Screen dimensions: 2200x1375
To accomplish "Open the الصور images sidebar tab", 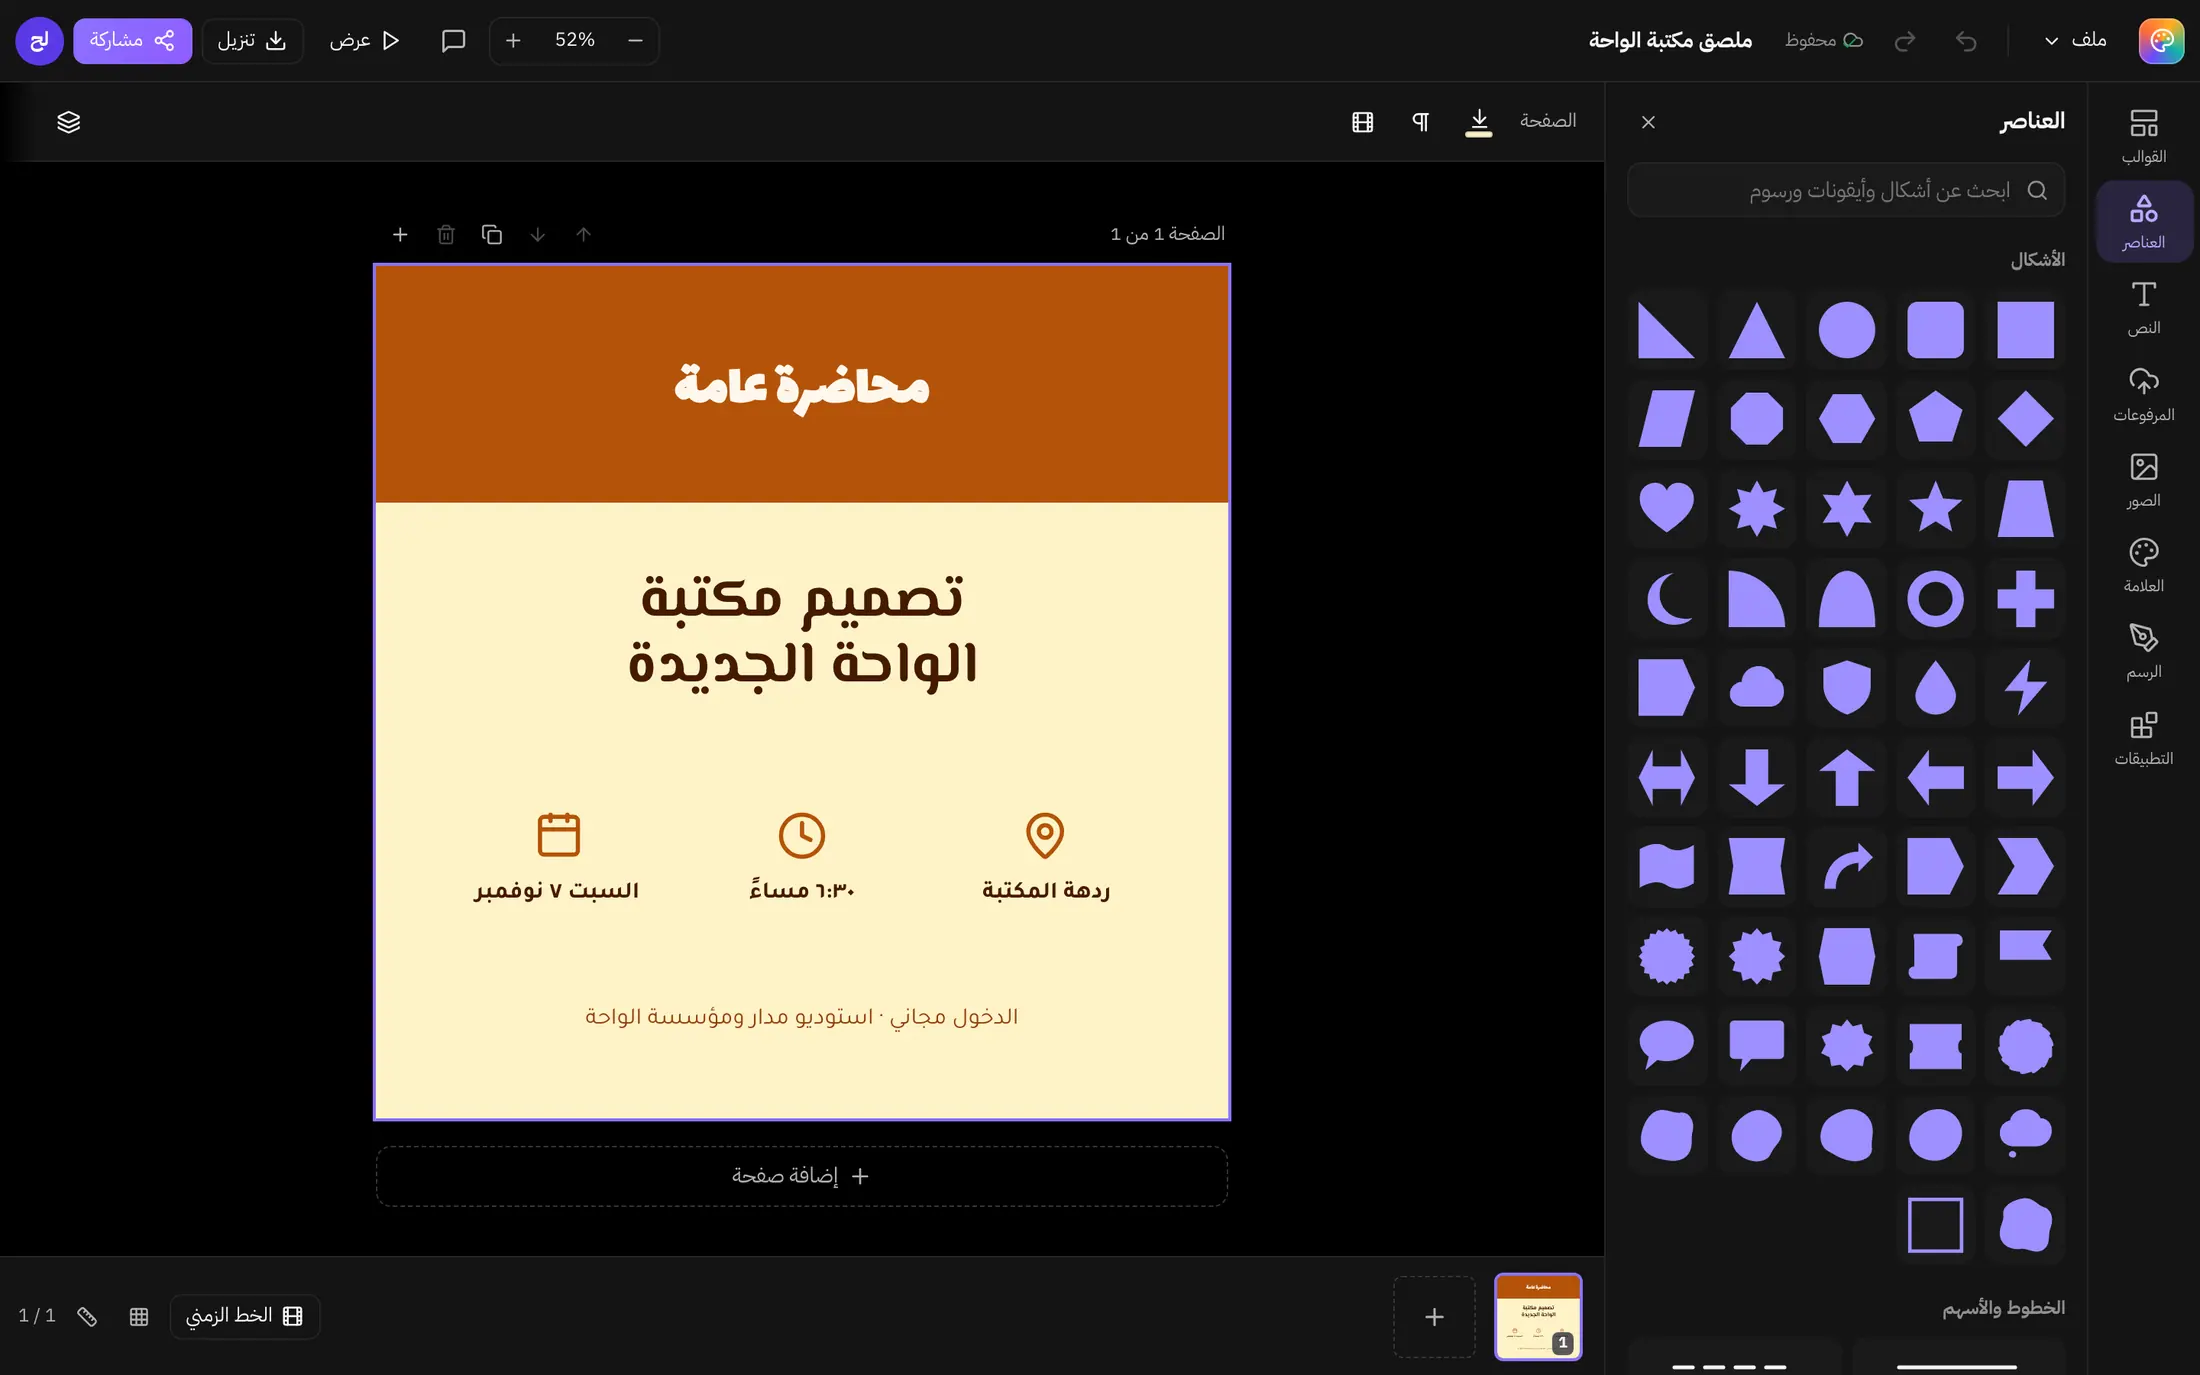I will pos(2143,480).
